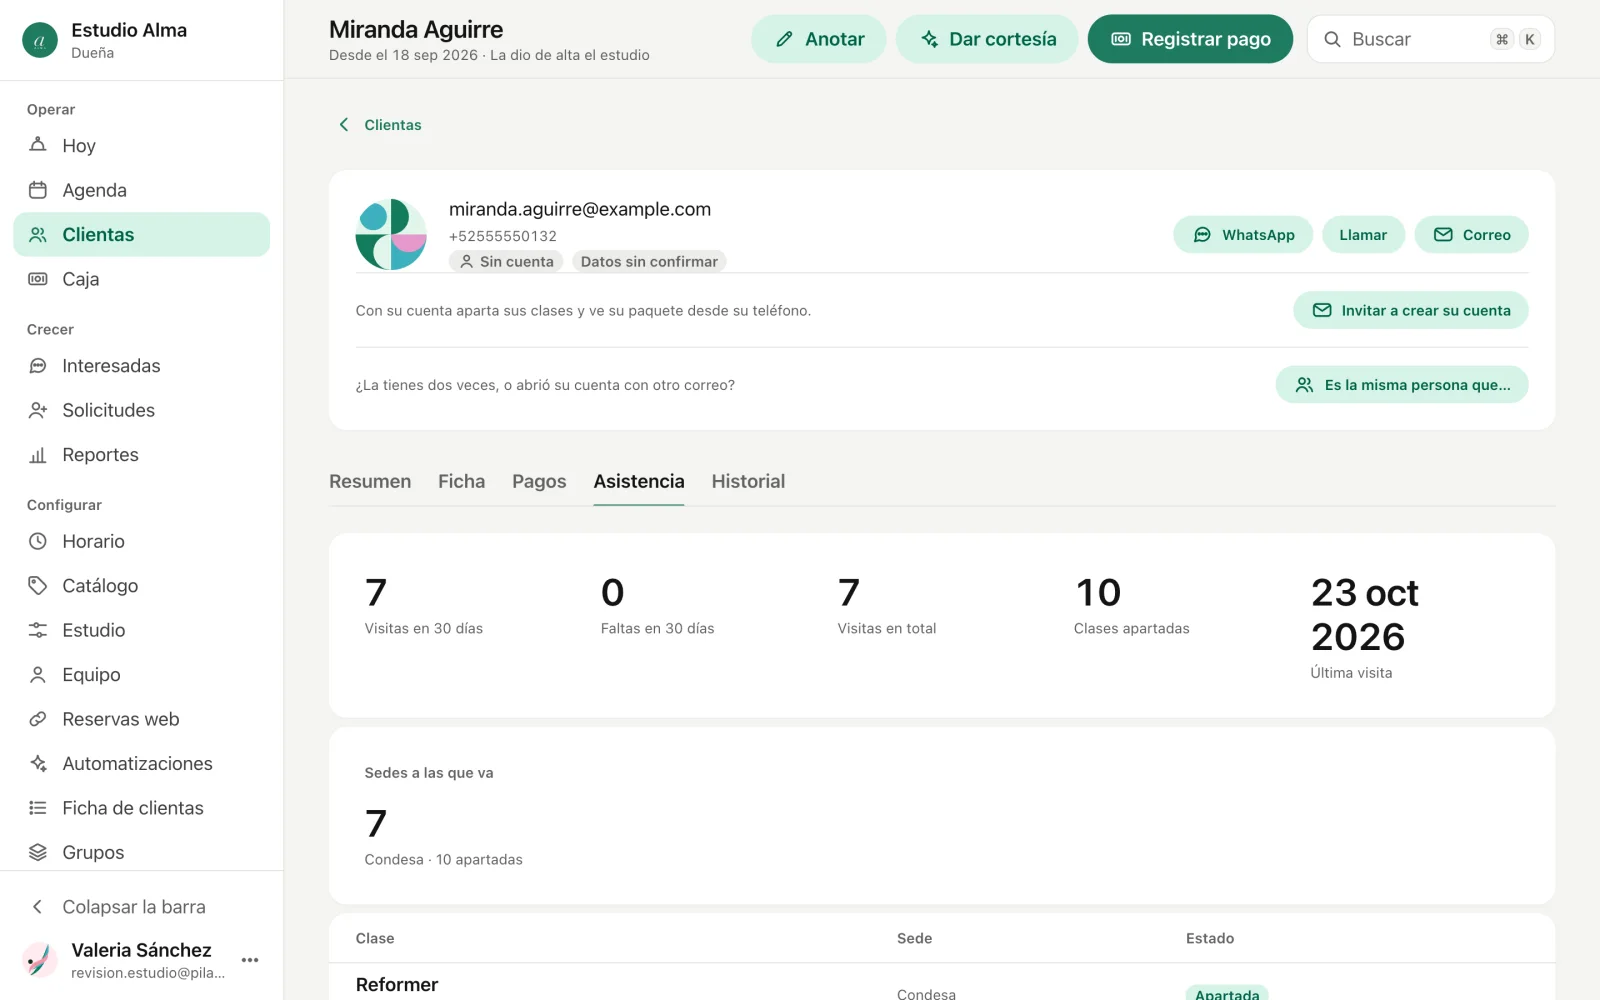Open the Reportes section

[x=141, y=455]
